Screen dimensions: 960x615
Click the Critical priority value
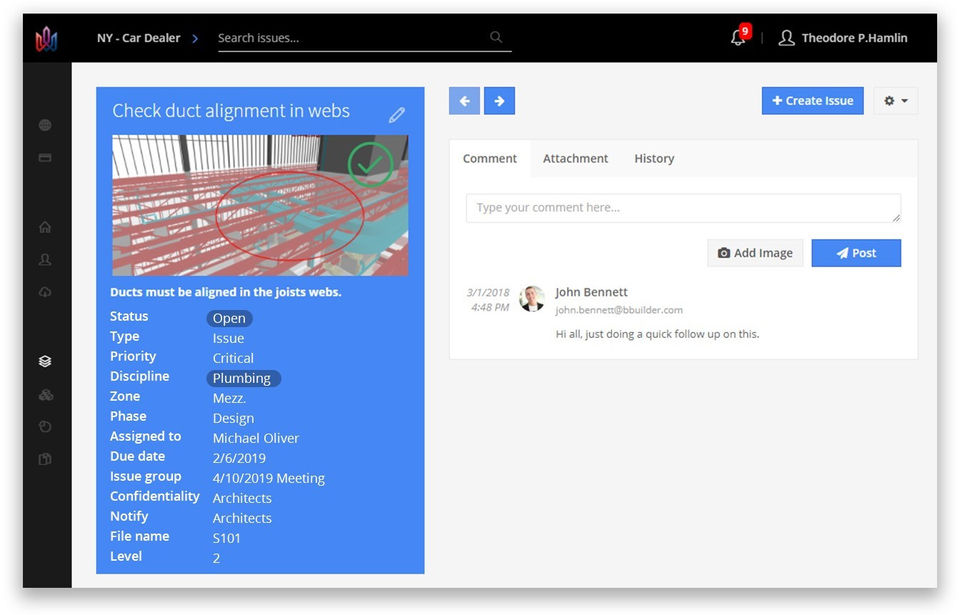[x=233, y=358]
